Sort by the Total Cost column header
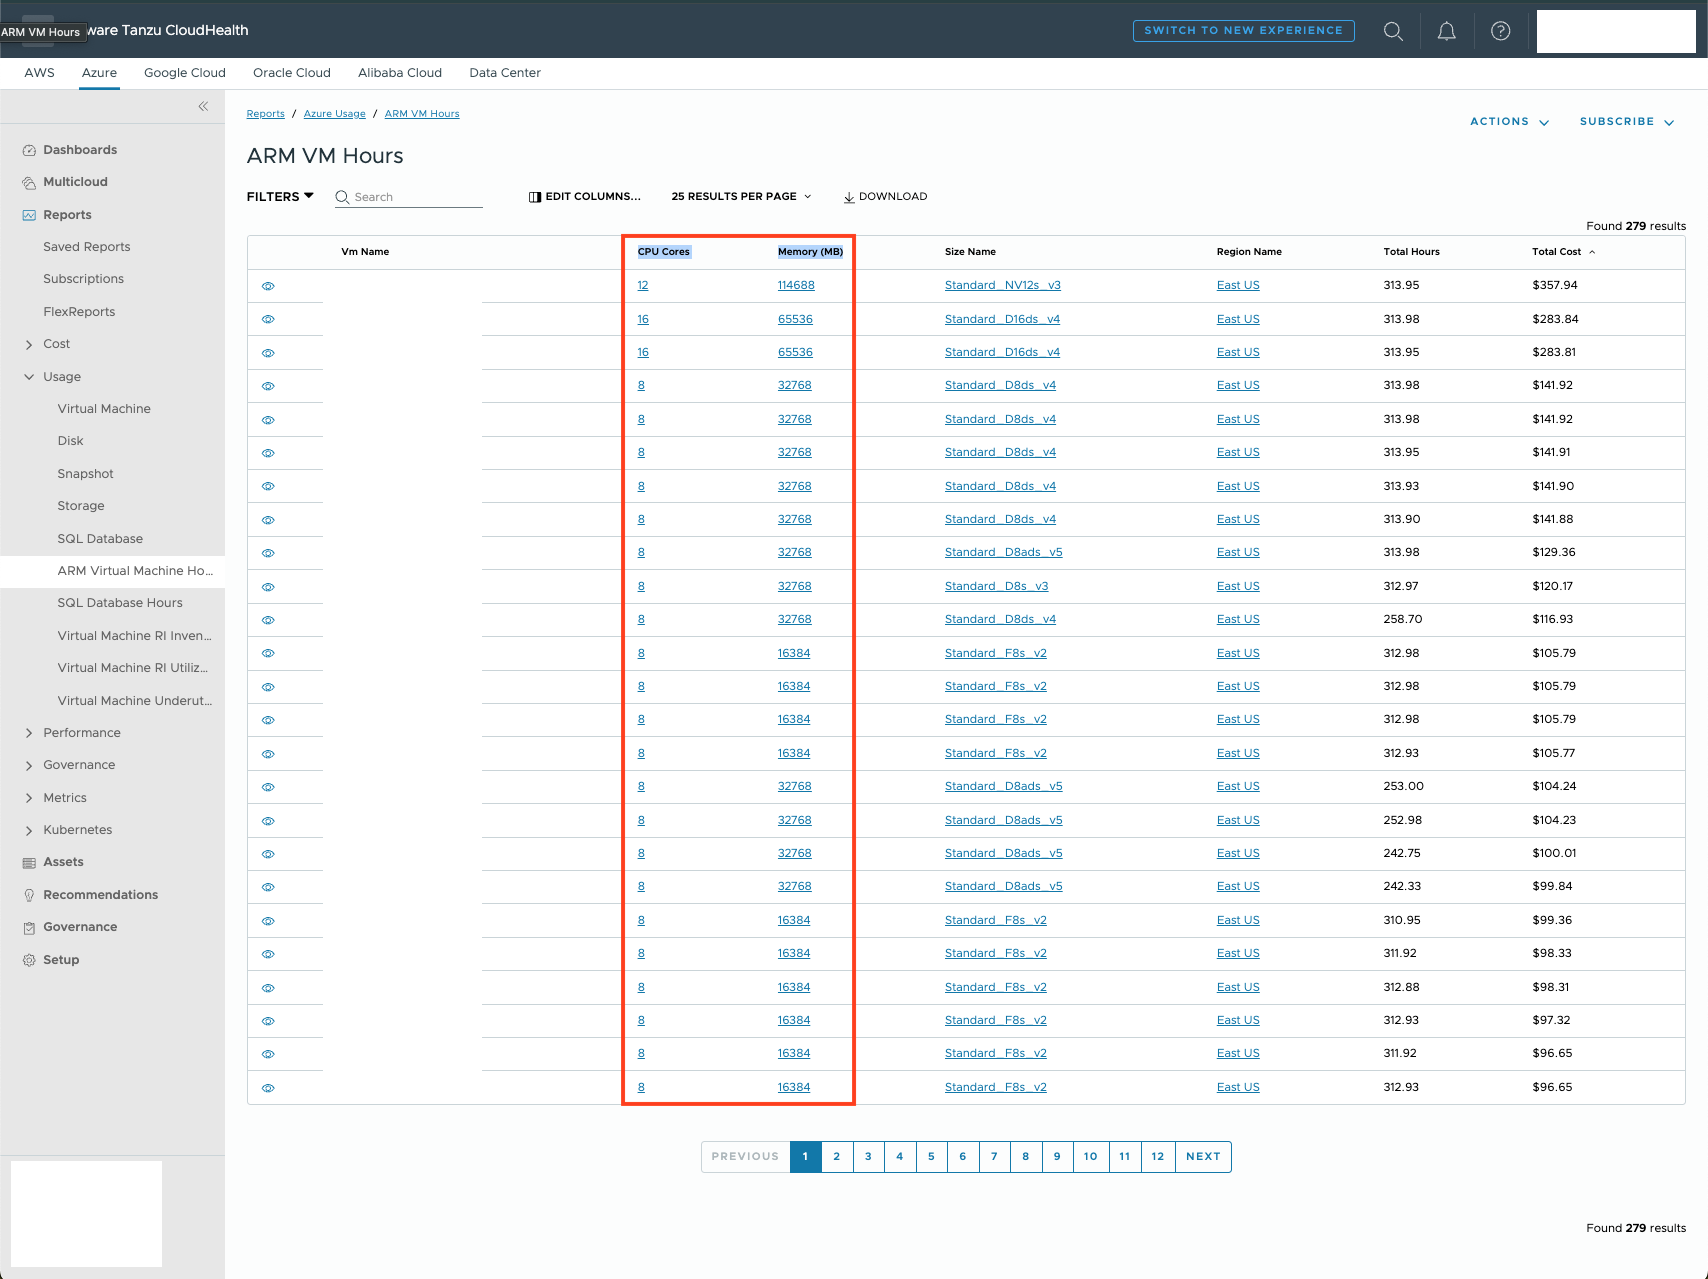This screenshot has height=1279, width=1708. click(x=1557, y=252)
